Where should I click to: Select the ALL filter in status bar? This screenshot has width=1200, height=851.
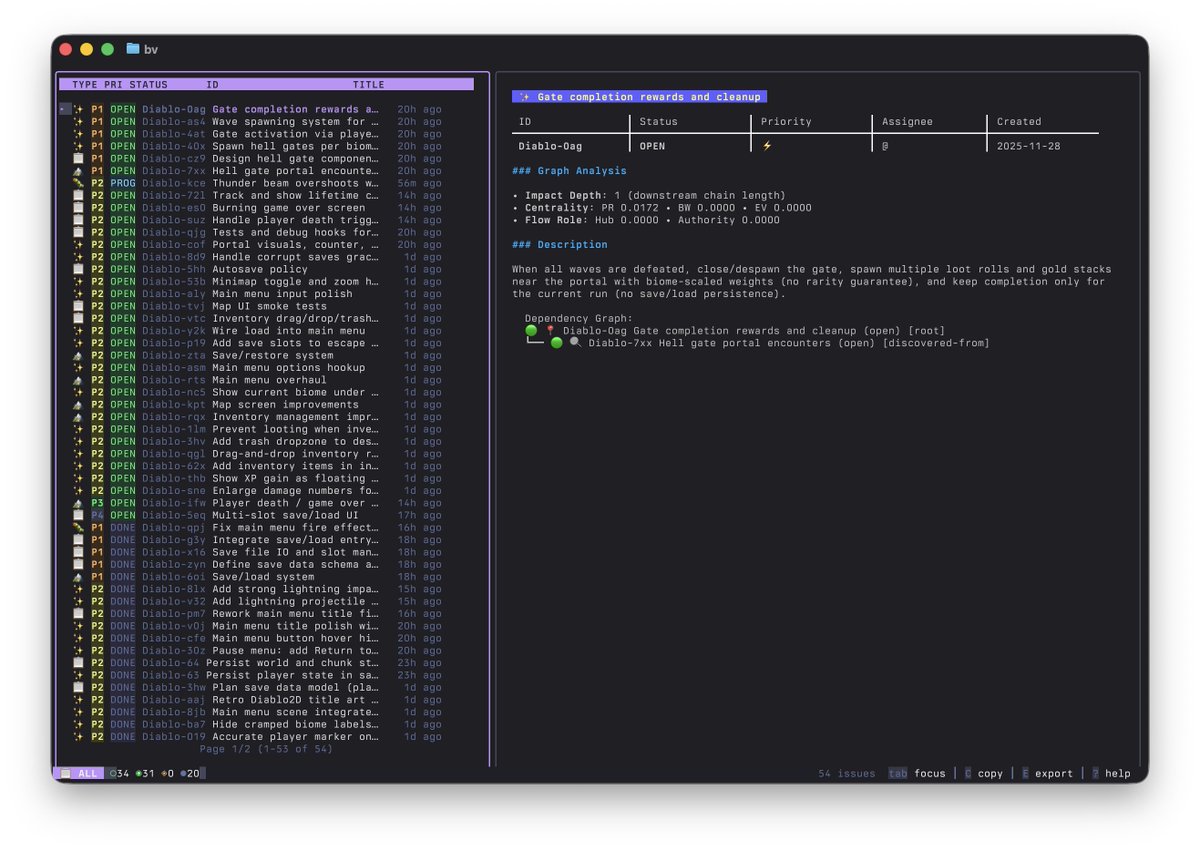tap(79, 774)
